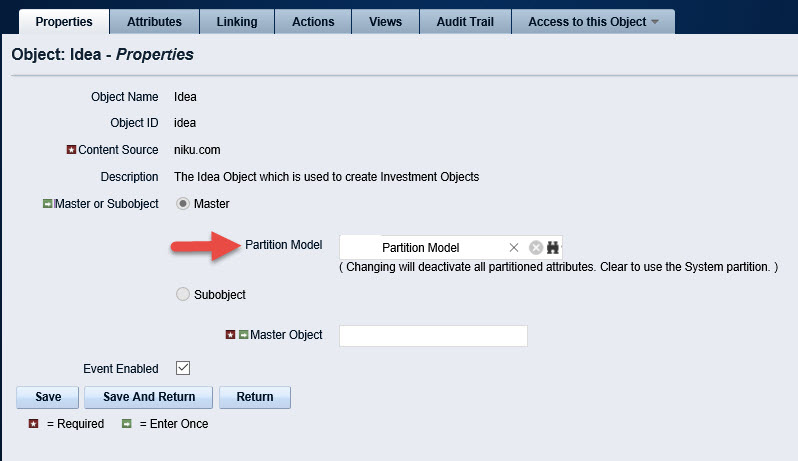Click the green enter-once icon beside Master Object
The image size is (798, 461).
click(244, 334)
